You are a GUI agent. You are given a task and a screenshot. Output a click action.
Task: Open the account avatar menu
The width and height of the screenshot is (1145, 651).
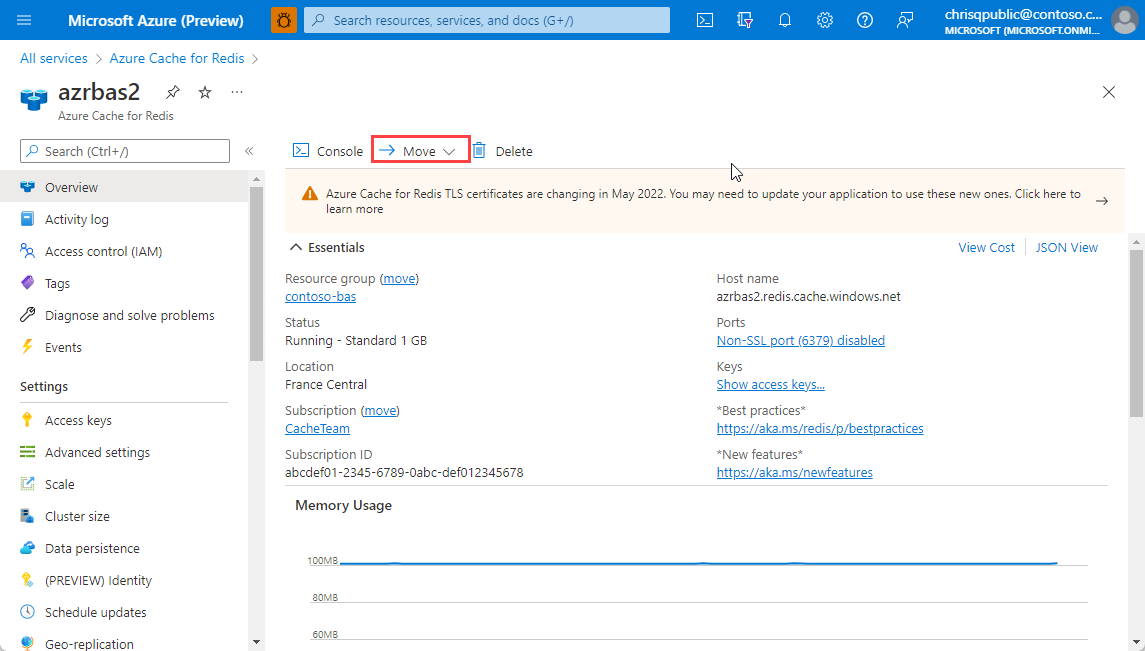tap(1123, 19)
